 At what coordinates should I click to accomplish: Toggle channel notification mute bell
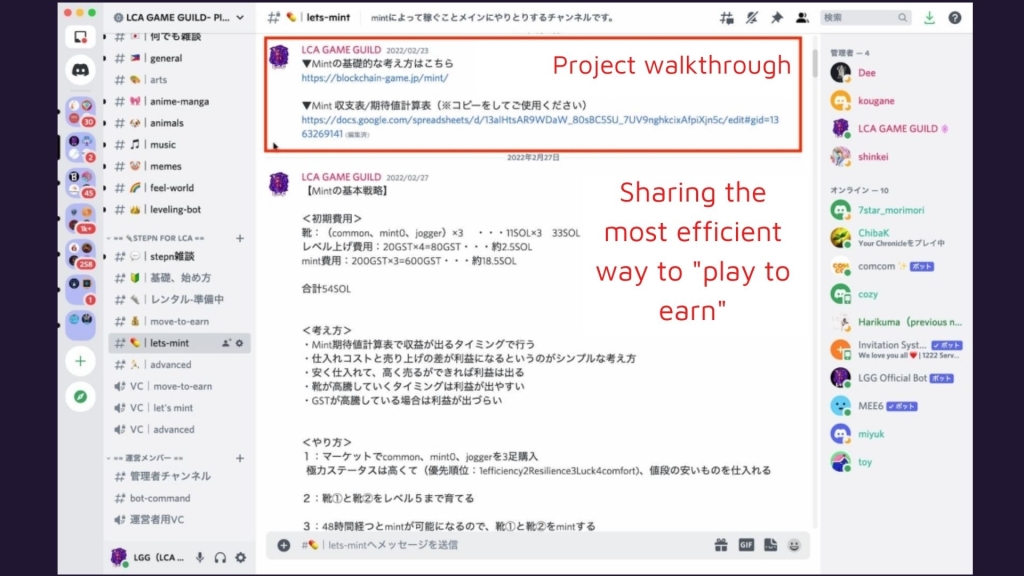pos(752,18)
